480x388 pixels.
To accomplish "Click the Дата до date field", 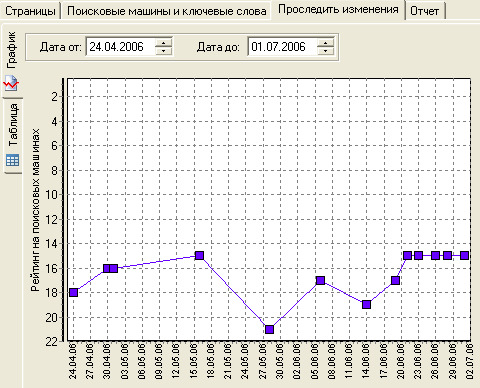I will (282, 47).
